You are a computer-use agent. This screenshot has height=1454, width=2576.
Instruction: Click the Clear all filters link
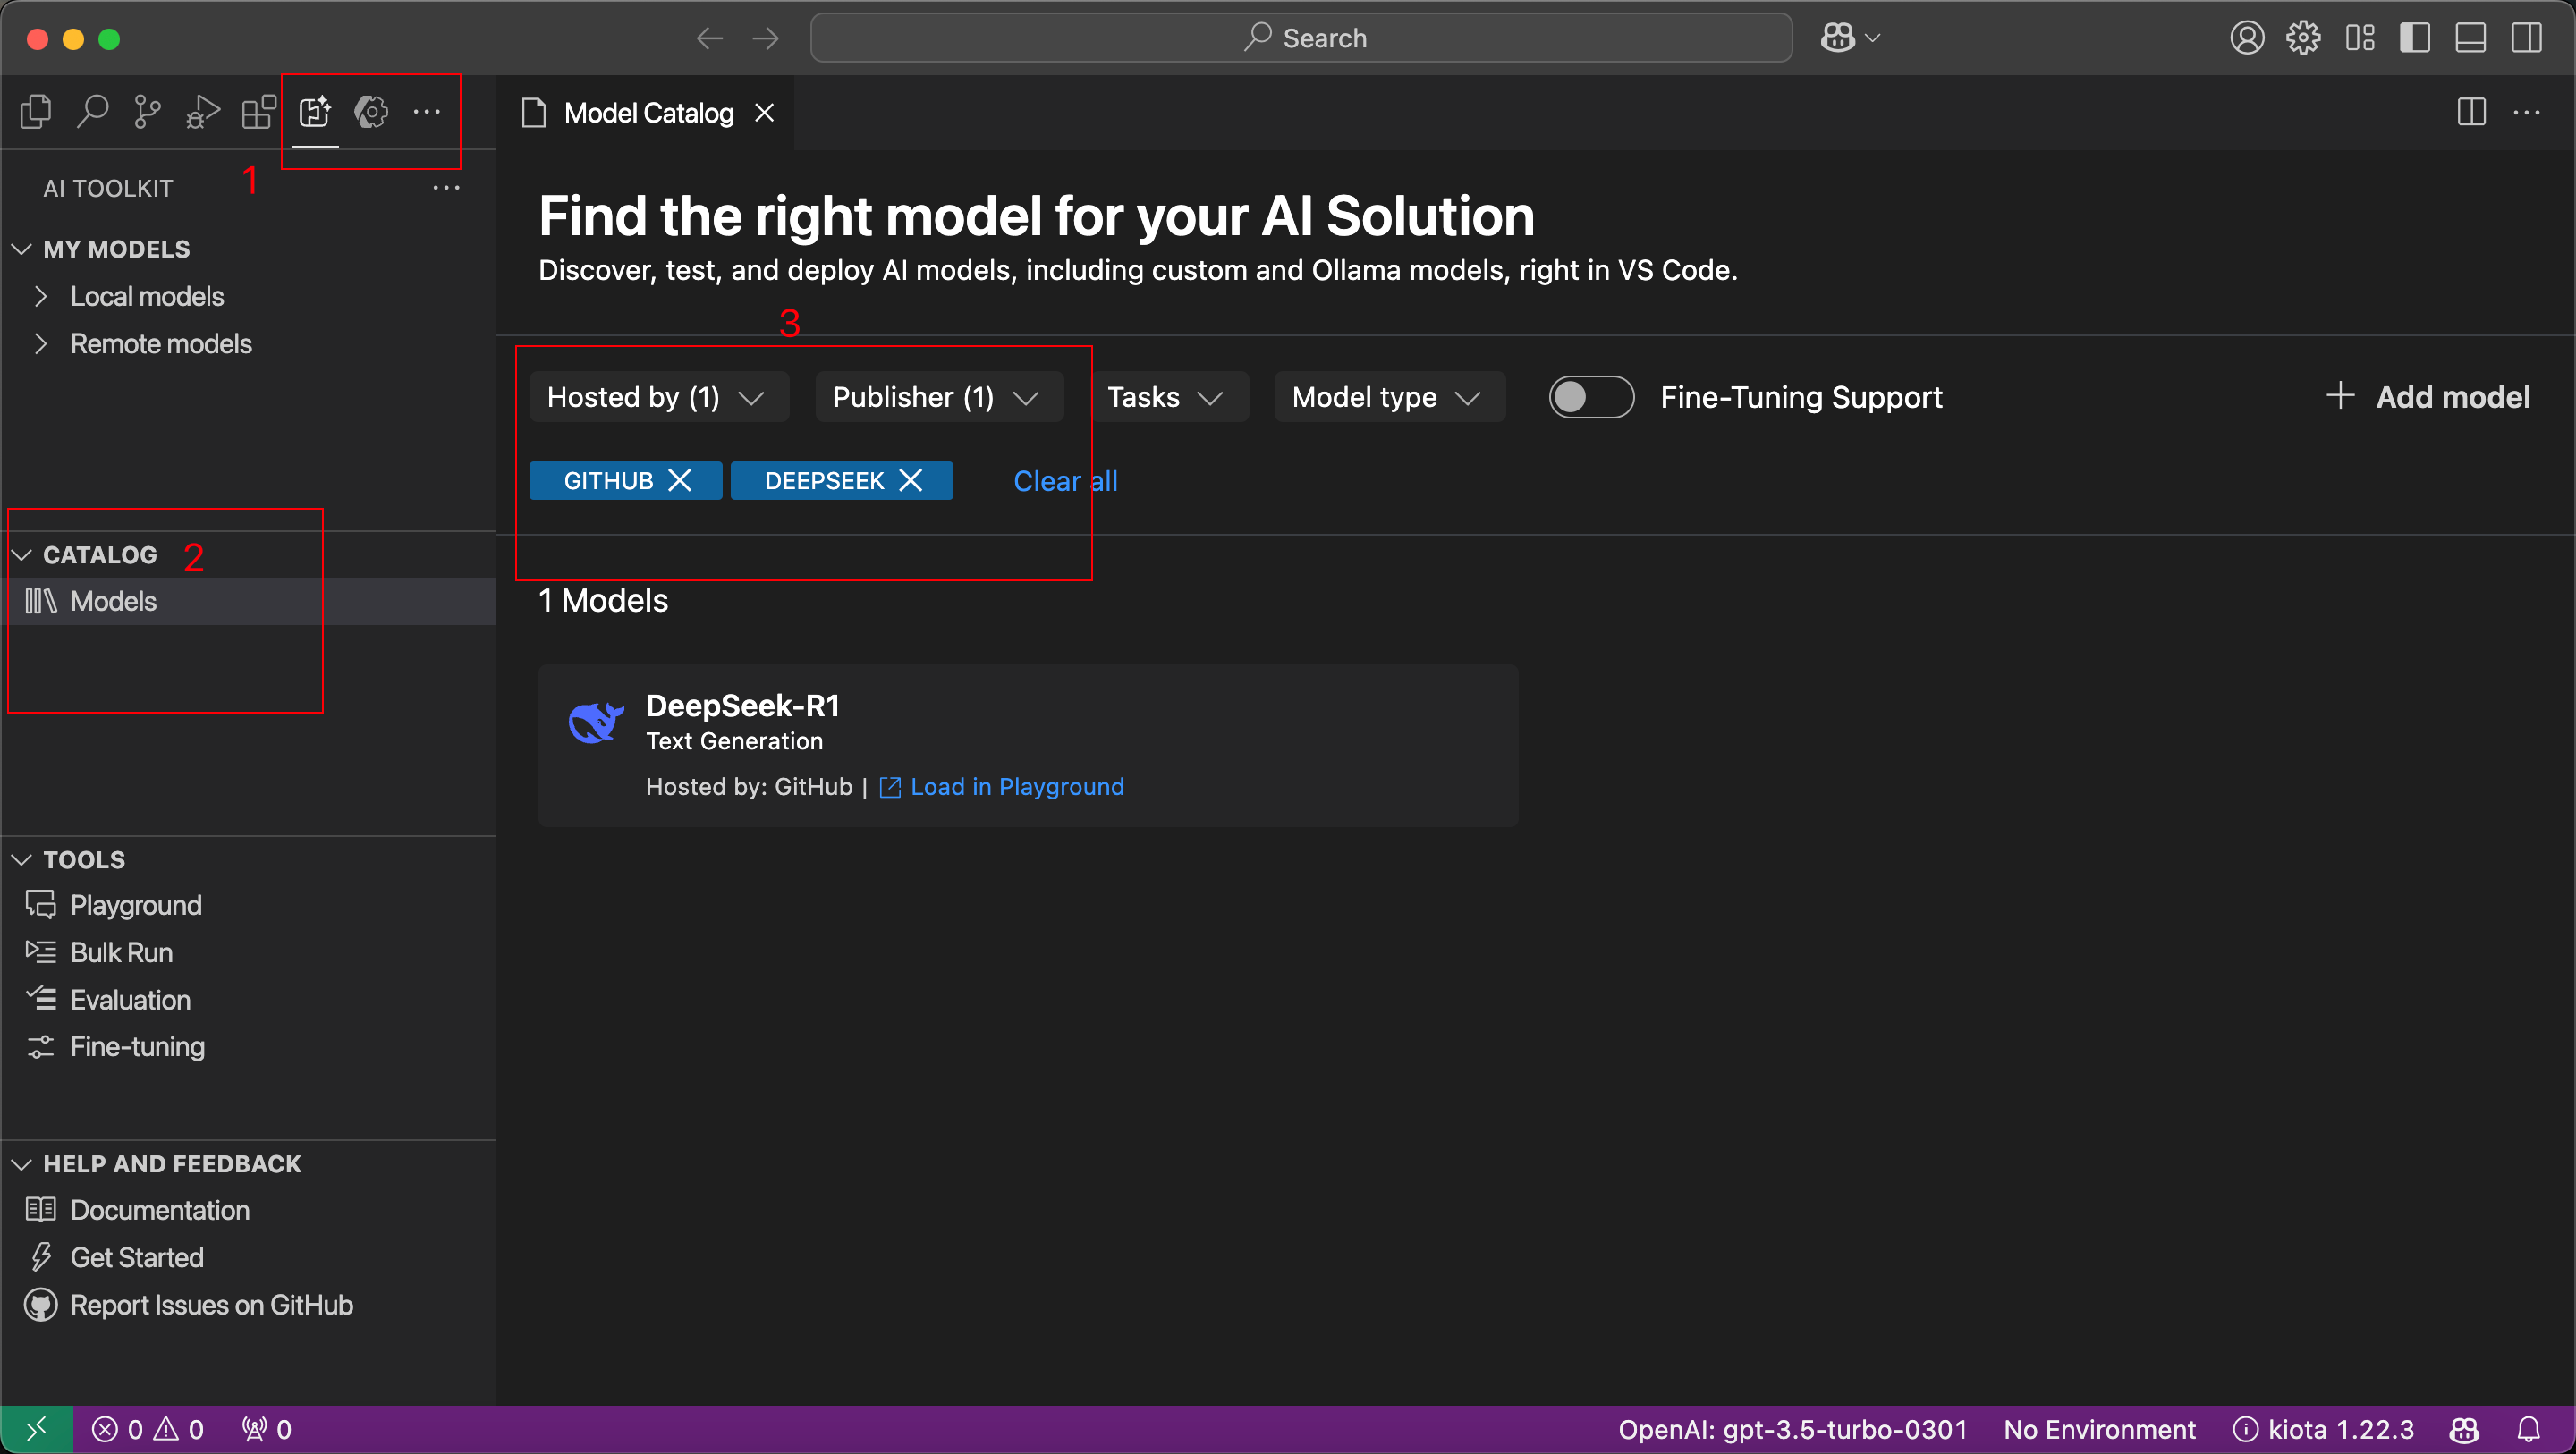[x=1065, y=481]
